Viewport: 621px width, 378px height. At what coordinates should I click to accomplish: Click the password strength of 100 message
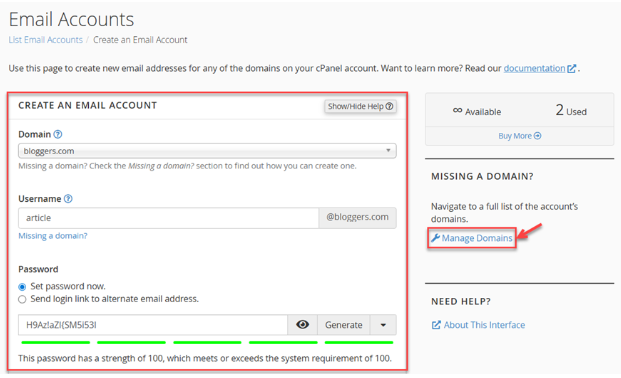(x=205, y=358)
